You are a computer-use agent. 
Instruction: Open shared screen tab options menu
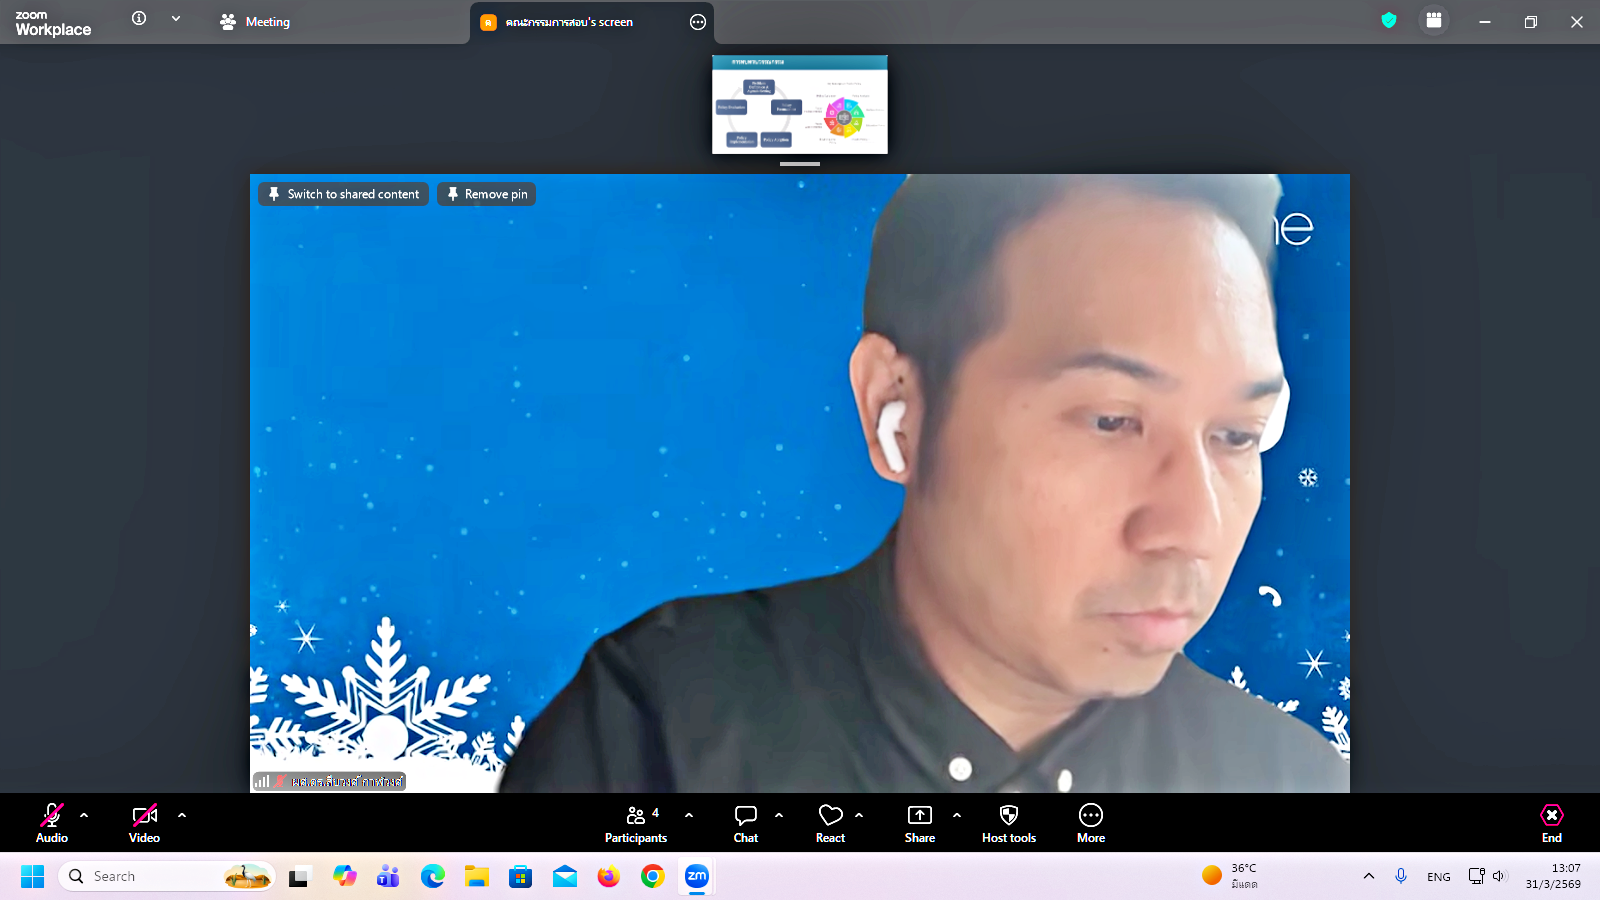(698, 22)
